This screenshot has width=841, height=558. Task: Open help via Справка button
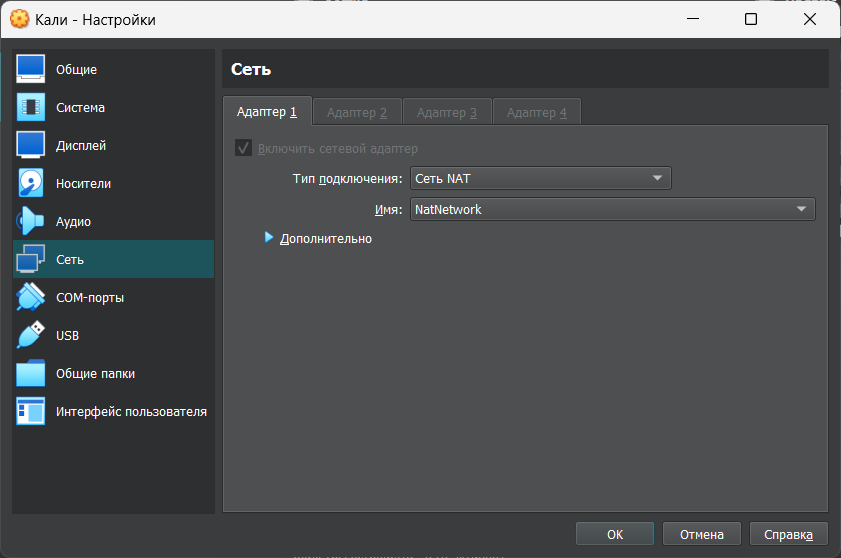click(788, 534)
